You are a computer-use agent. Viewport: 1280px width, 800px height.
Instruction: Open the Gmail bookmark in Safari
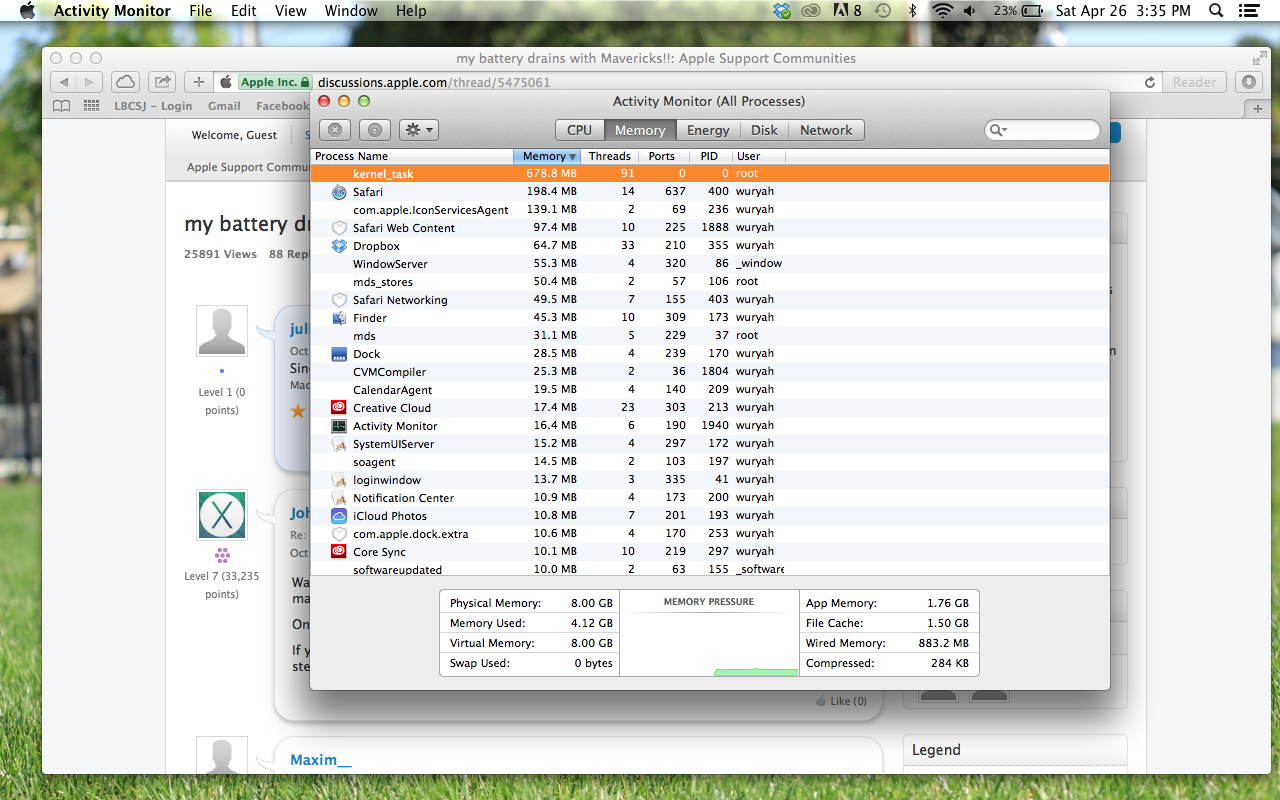tap(224, 106)
